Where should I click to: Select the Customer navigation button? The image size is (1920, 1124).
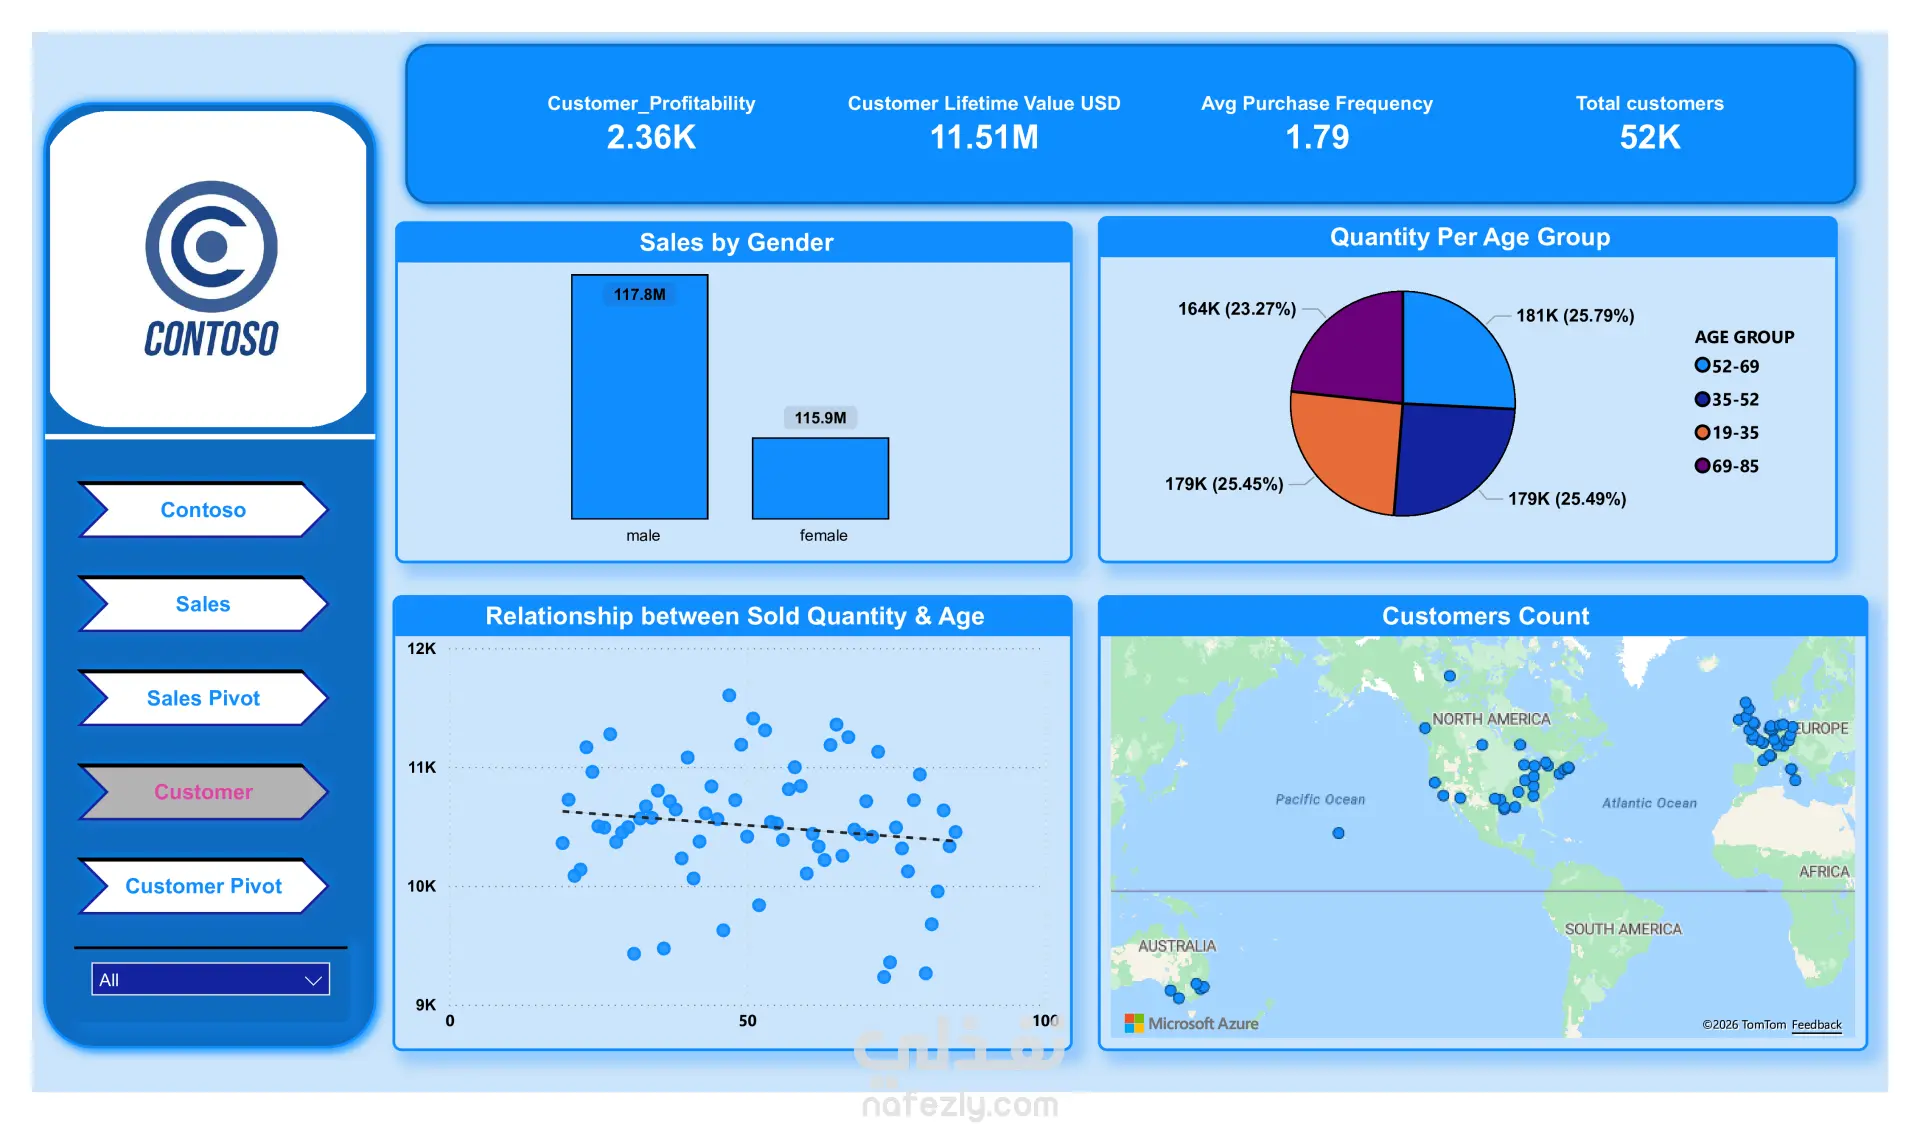pyautogui.click(x=203, y=792)
